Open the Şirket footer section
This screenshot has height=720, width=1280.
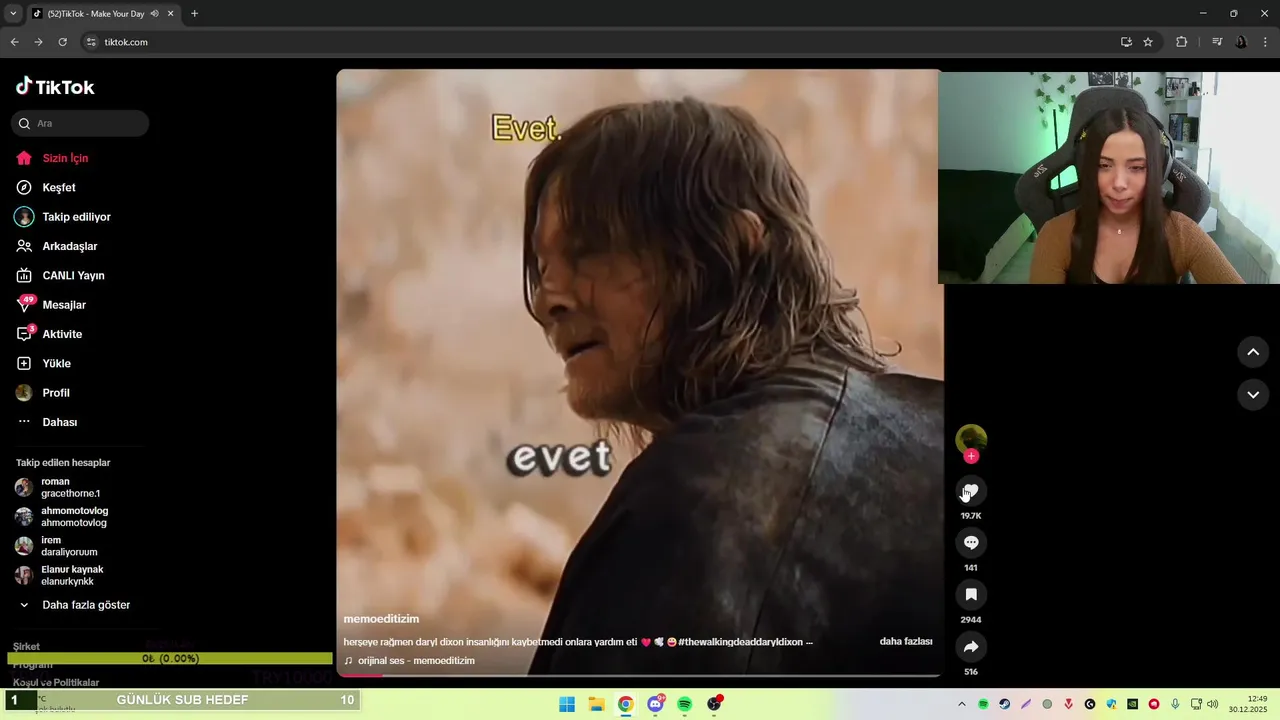tap(26, 647)
